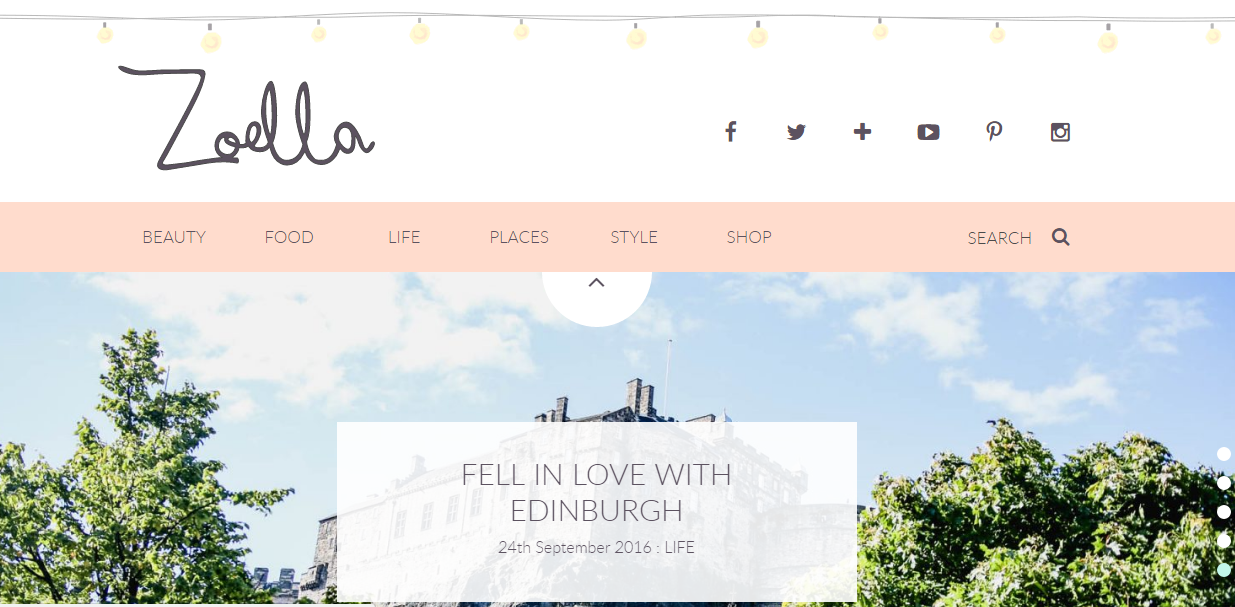1235x607 pixels.
Task: Select the second slideshow dot
Action: (1224, 483)
